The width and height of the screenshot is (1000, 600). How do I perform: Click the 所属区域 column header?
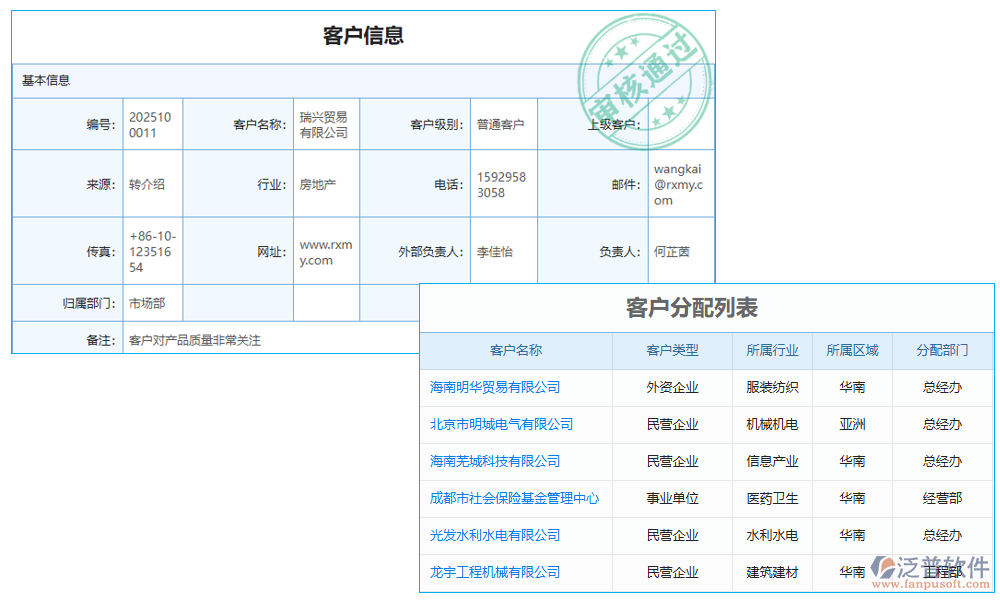coord(853,351)
